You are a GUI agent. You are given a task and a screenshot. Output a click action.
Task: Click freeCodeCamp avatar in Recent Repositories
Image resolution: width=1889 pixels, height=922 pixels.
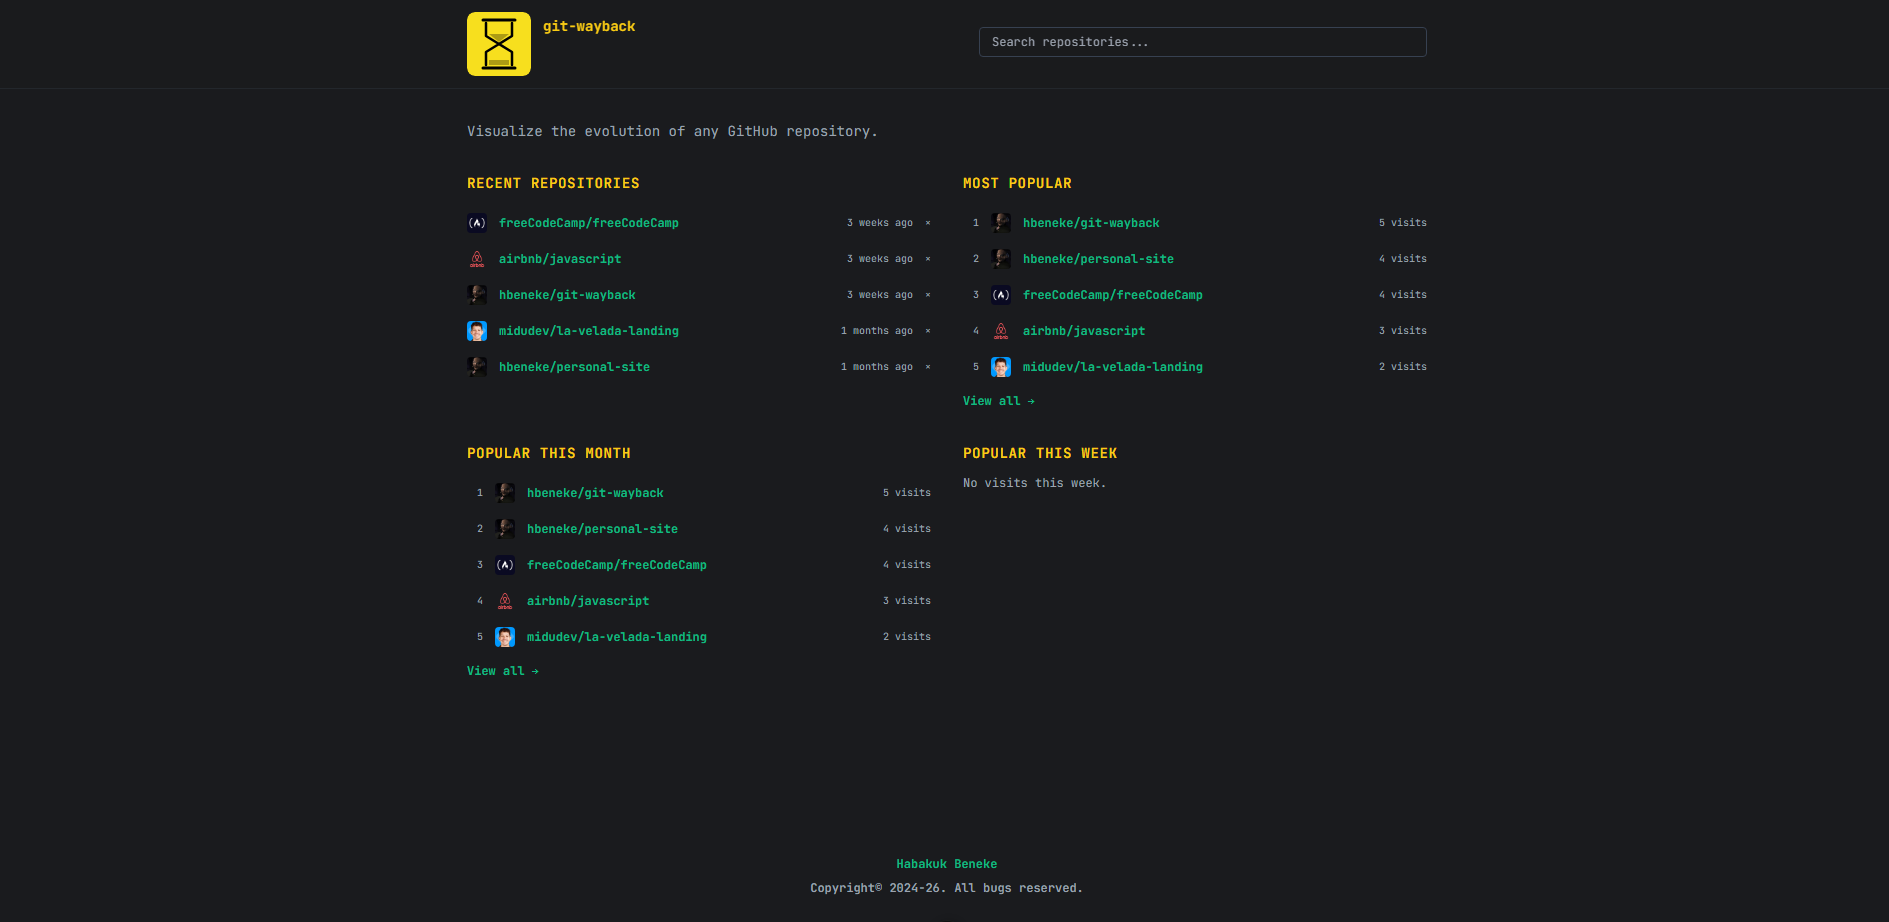click(x=477, y=223)
